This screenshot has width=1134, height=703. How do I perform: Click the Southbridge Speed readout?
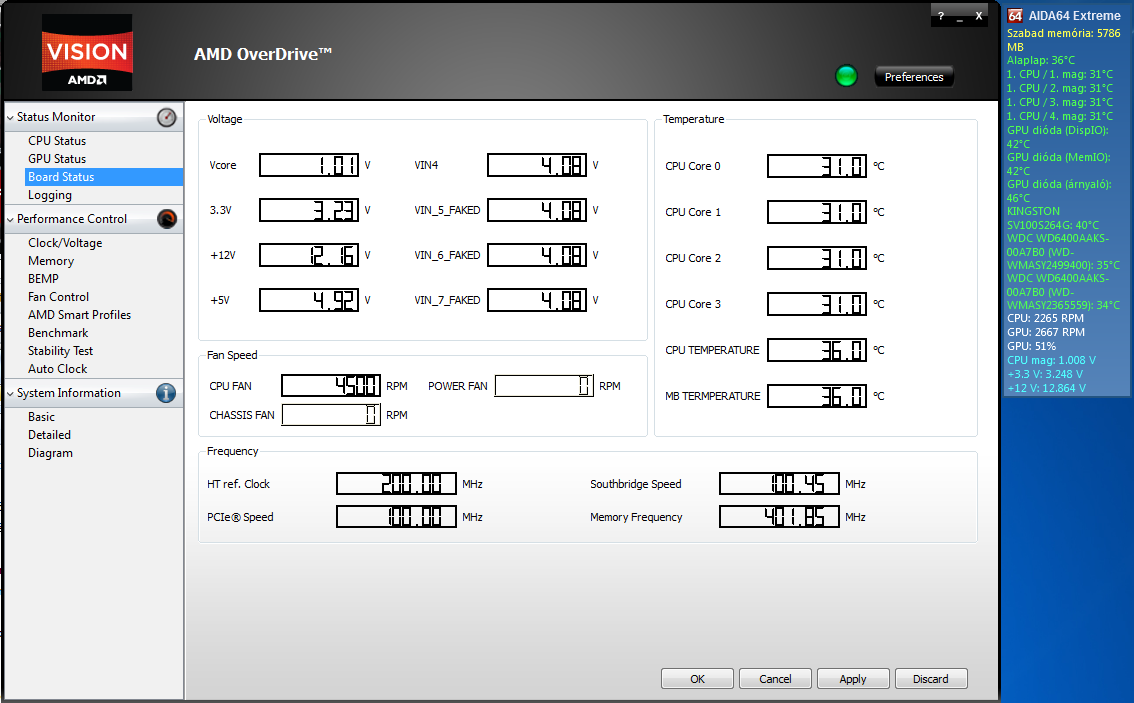tap(780, 484)
